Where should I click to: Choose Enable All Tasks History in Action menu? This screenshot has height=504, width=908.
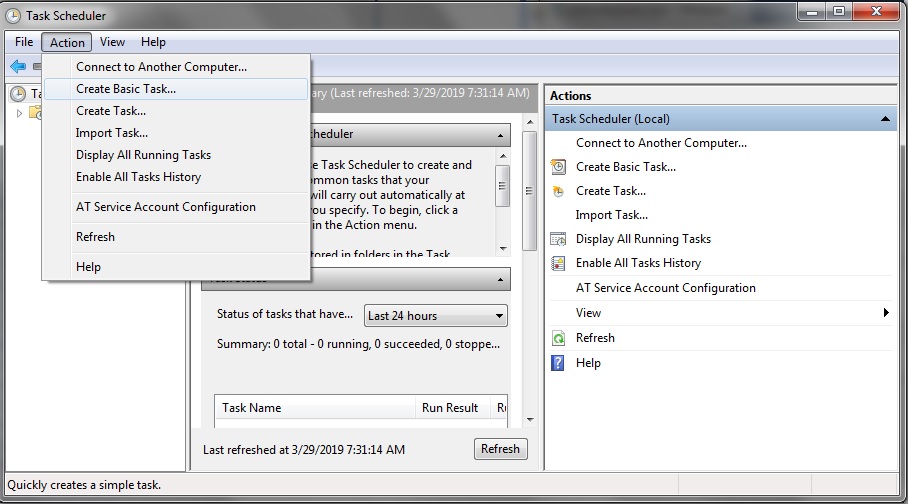176,177
